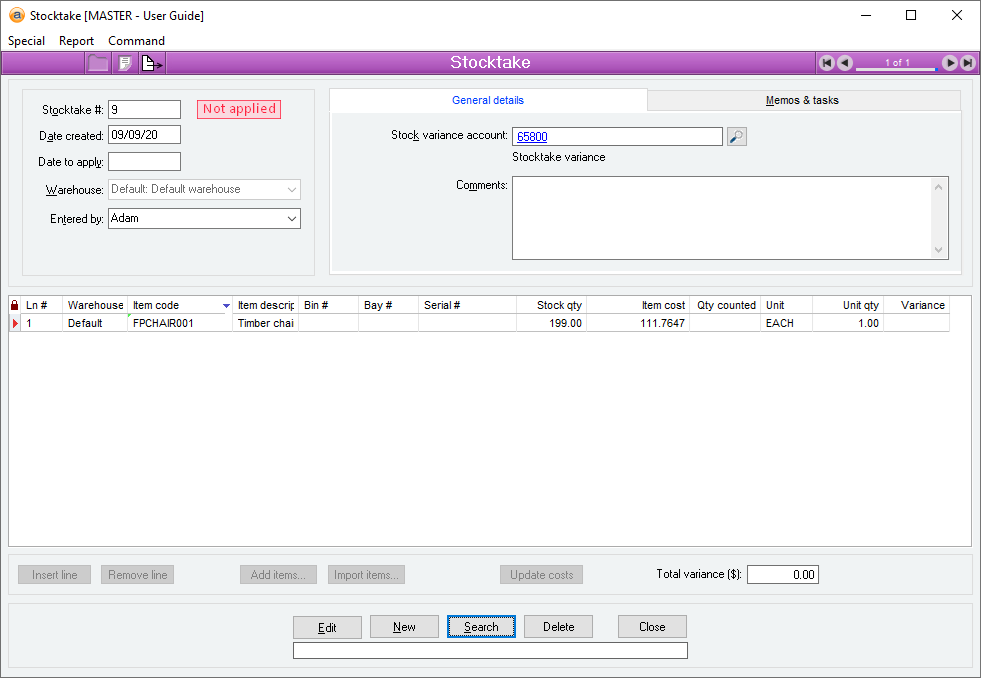Screen dimensions: 981x678
Task: Open the stock variance account lookup
Action: click(737, 136)
